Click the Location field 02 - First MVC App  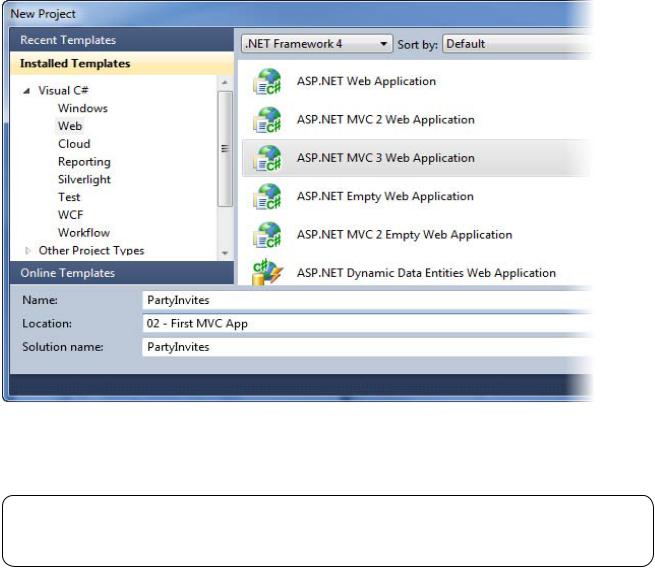(x=367, y=324)
